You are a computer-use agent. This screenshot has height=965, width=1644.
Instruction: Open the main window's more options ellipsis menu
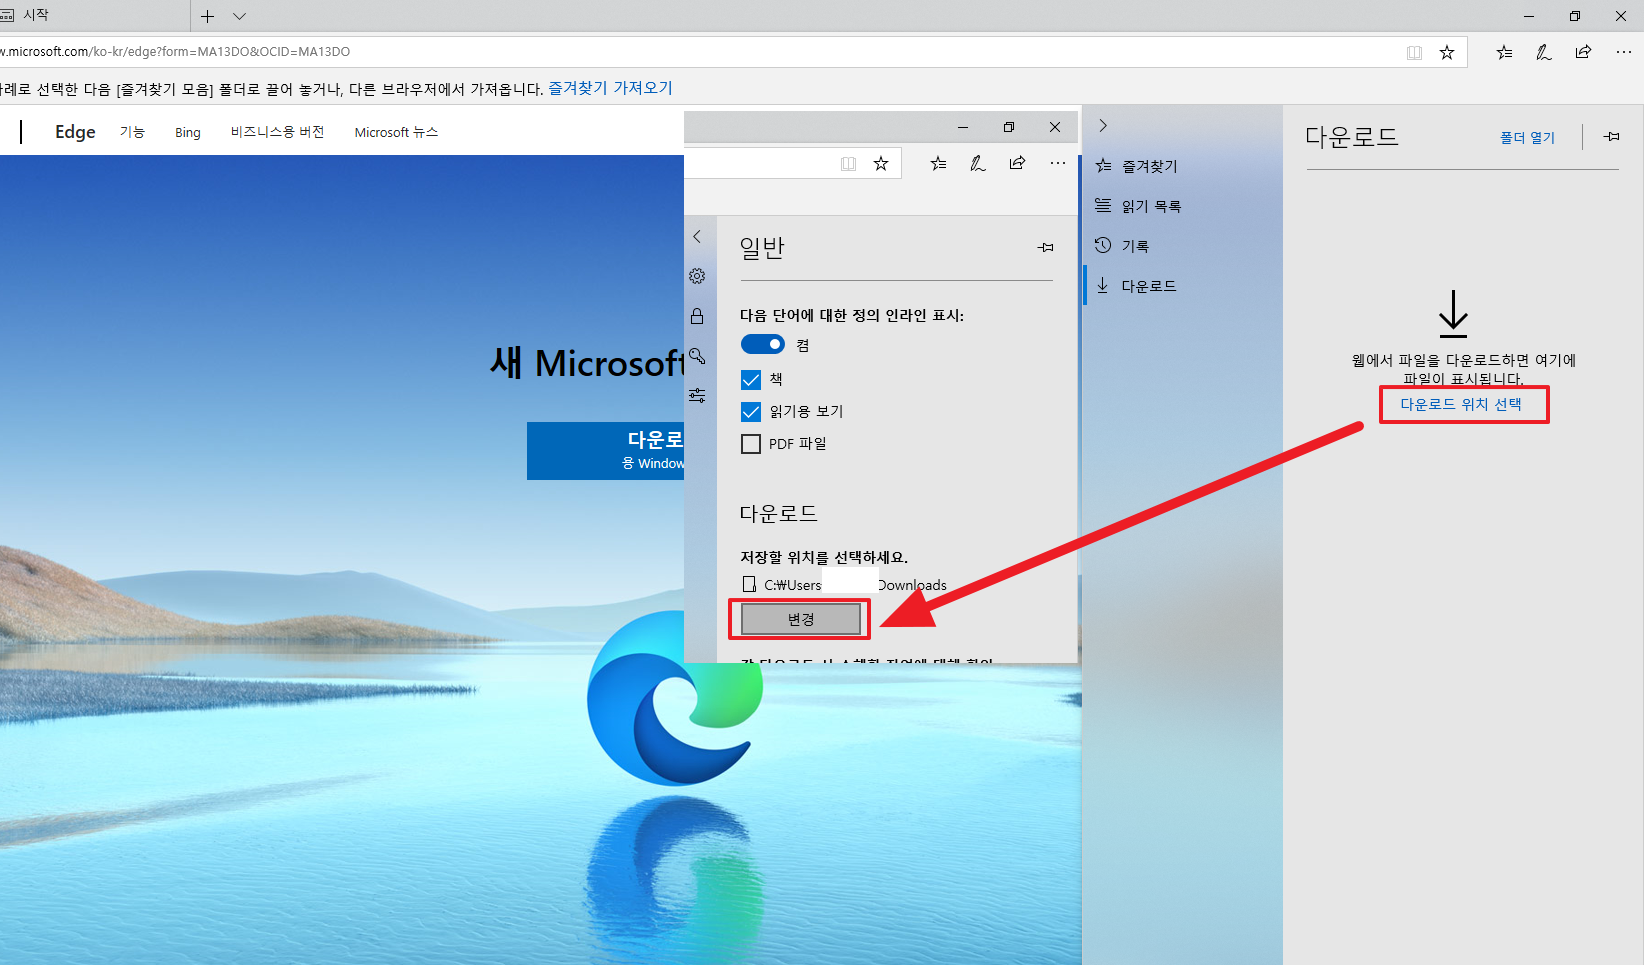point(1623,52)
